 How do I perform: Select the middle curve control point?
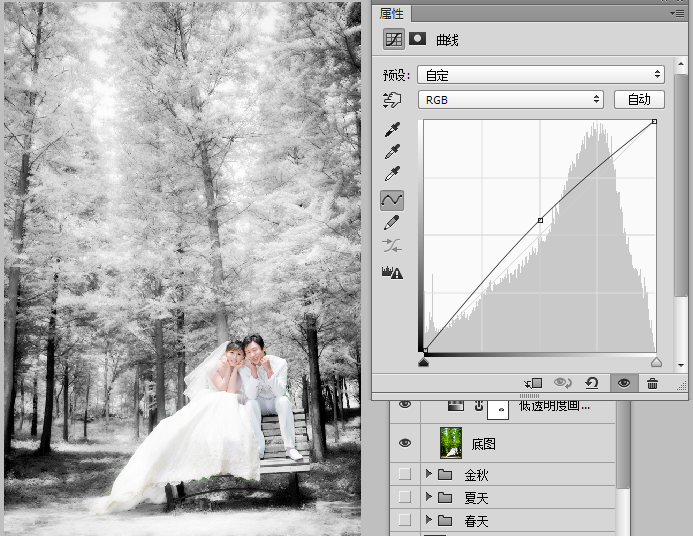pos(540,220)
